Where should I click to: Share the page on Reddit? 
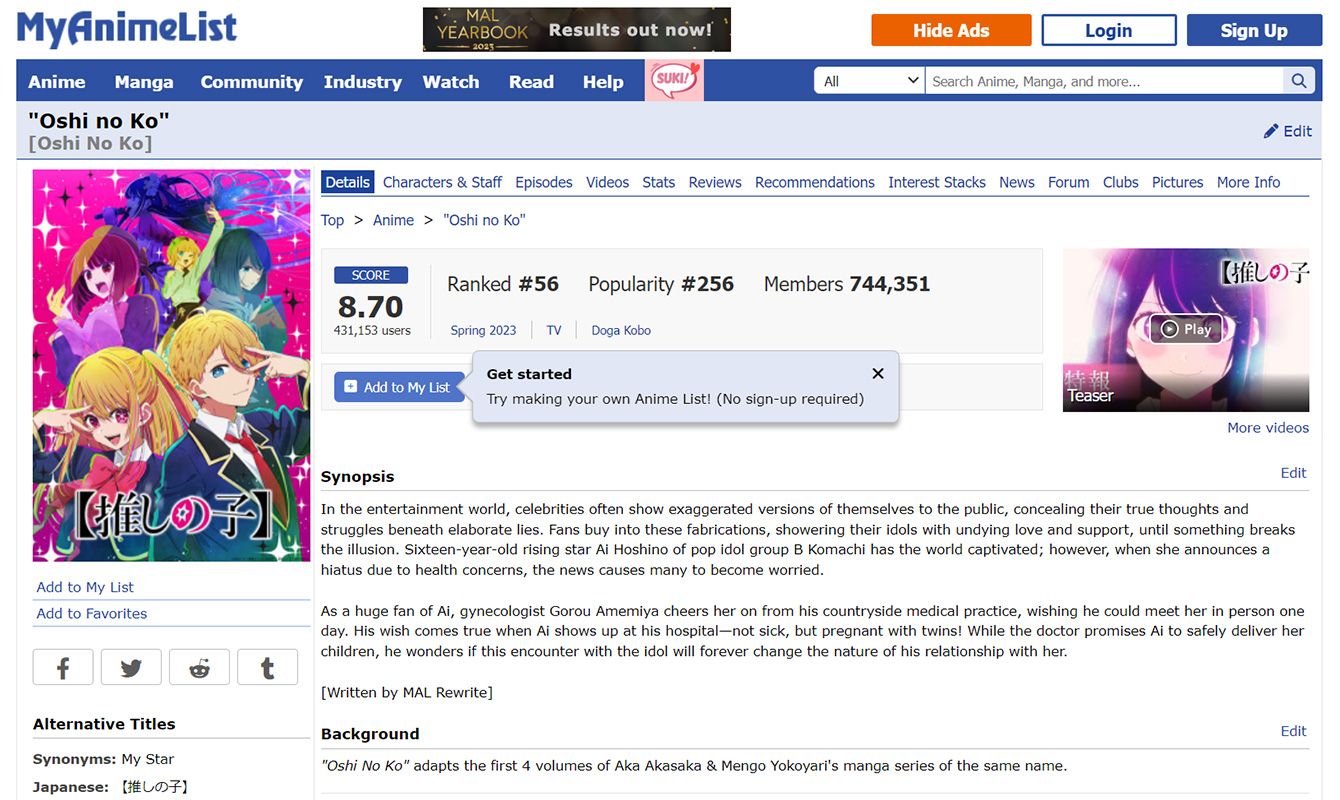coord(199,667)
